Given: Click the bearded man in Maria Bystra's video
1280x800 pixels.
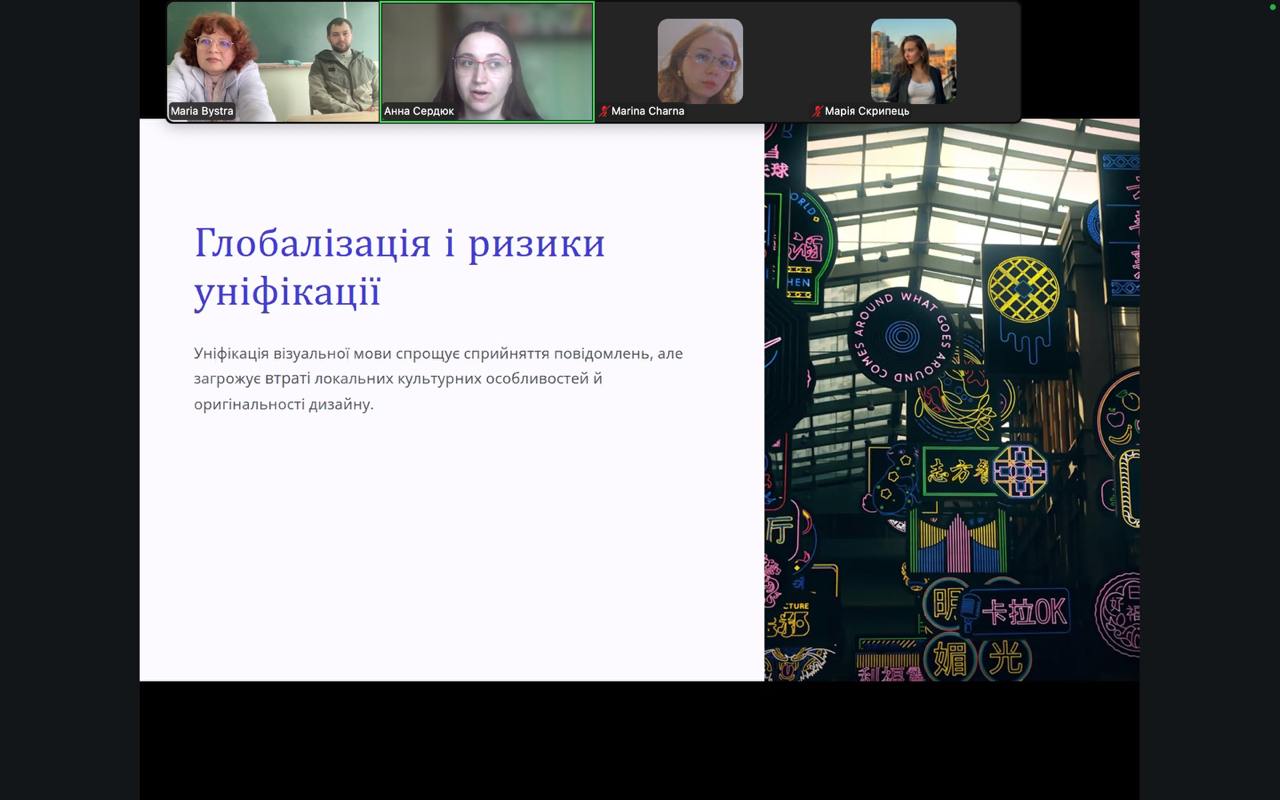Looking at the screenshot, I should coord(340,70).
